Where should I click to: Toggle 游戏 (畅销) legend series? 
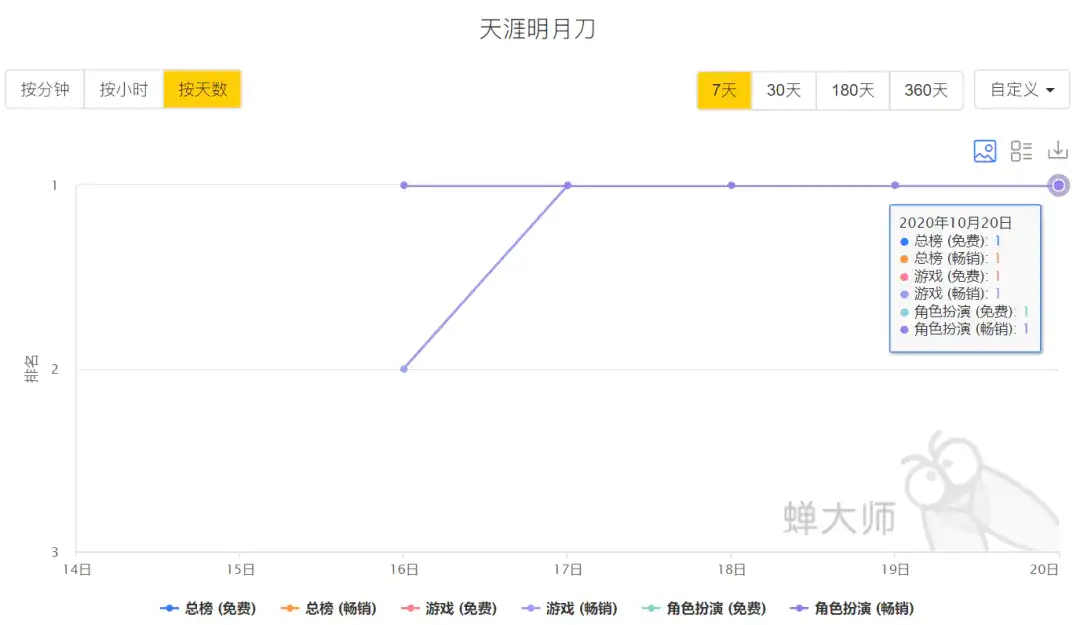click(570, 608)
